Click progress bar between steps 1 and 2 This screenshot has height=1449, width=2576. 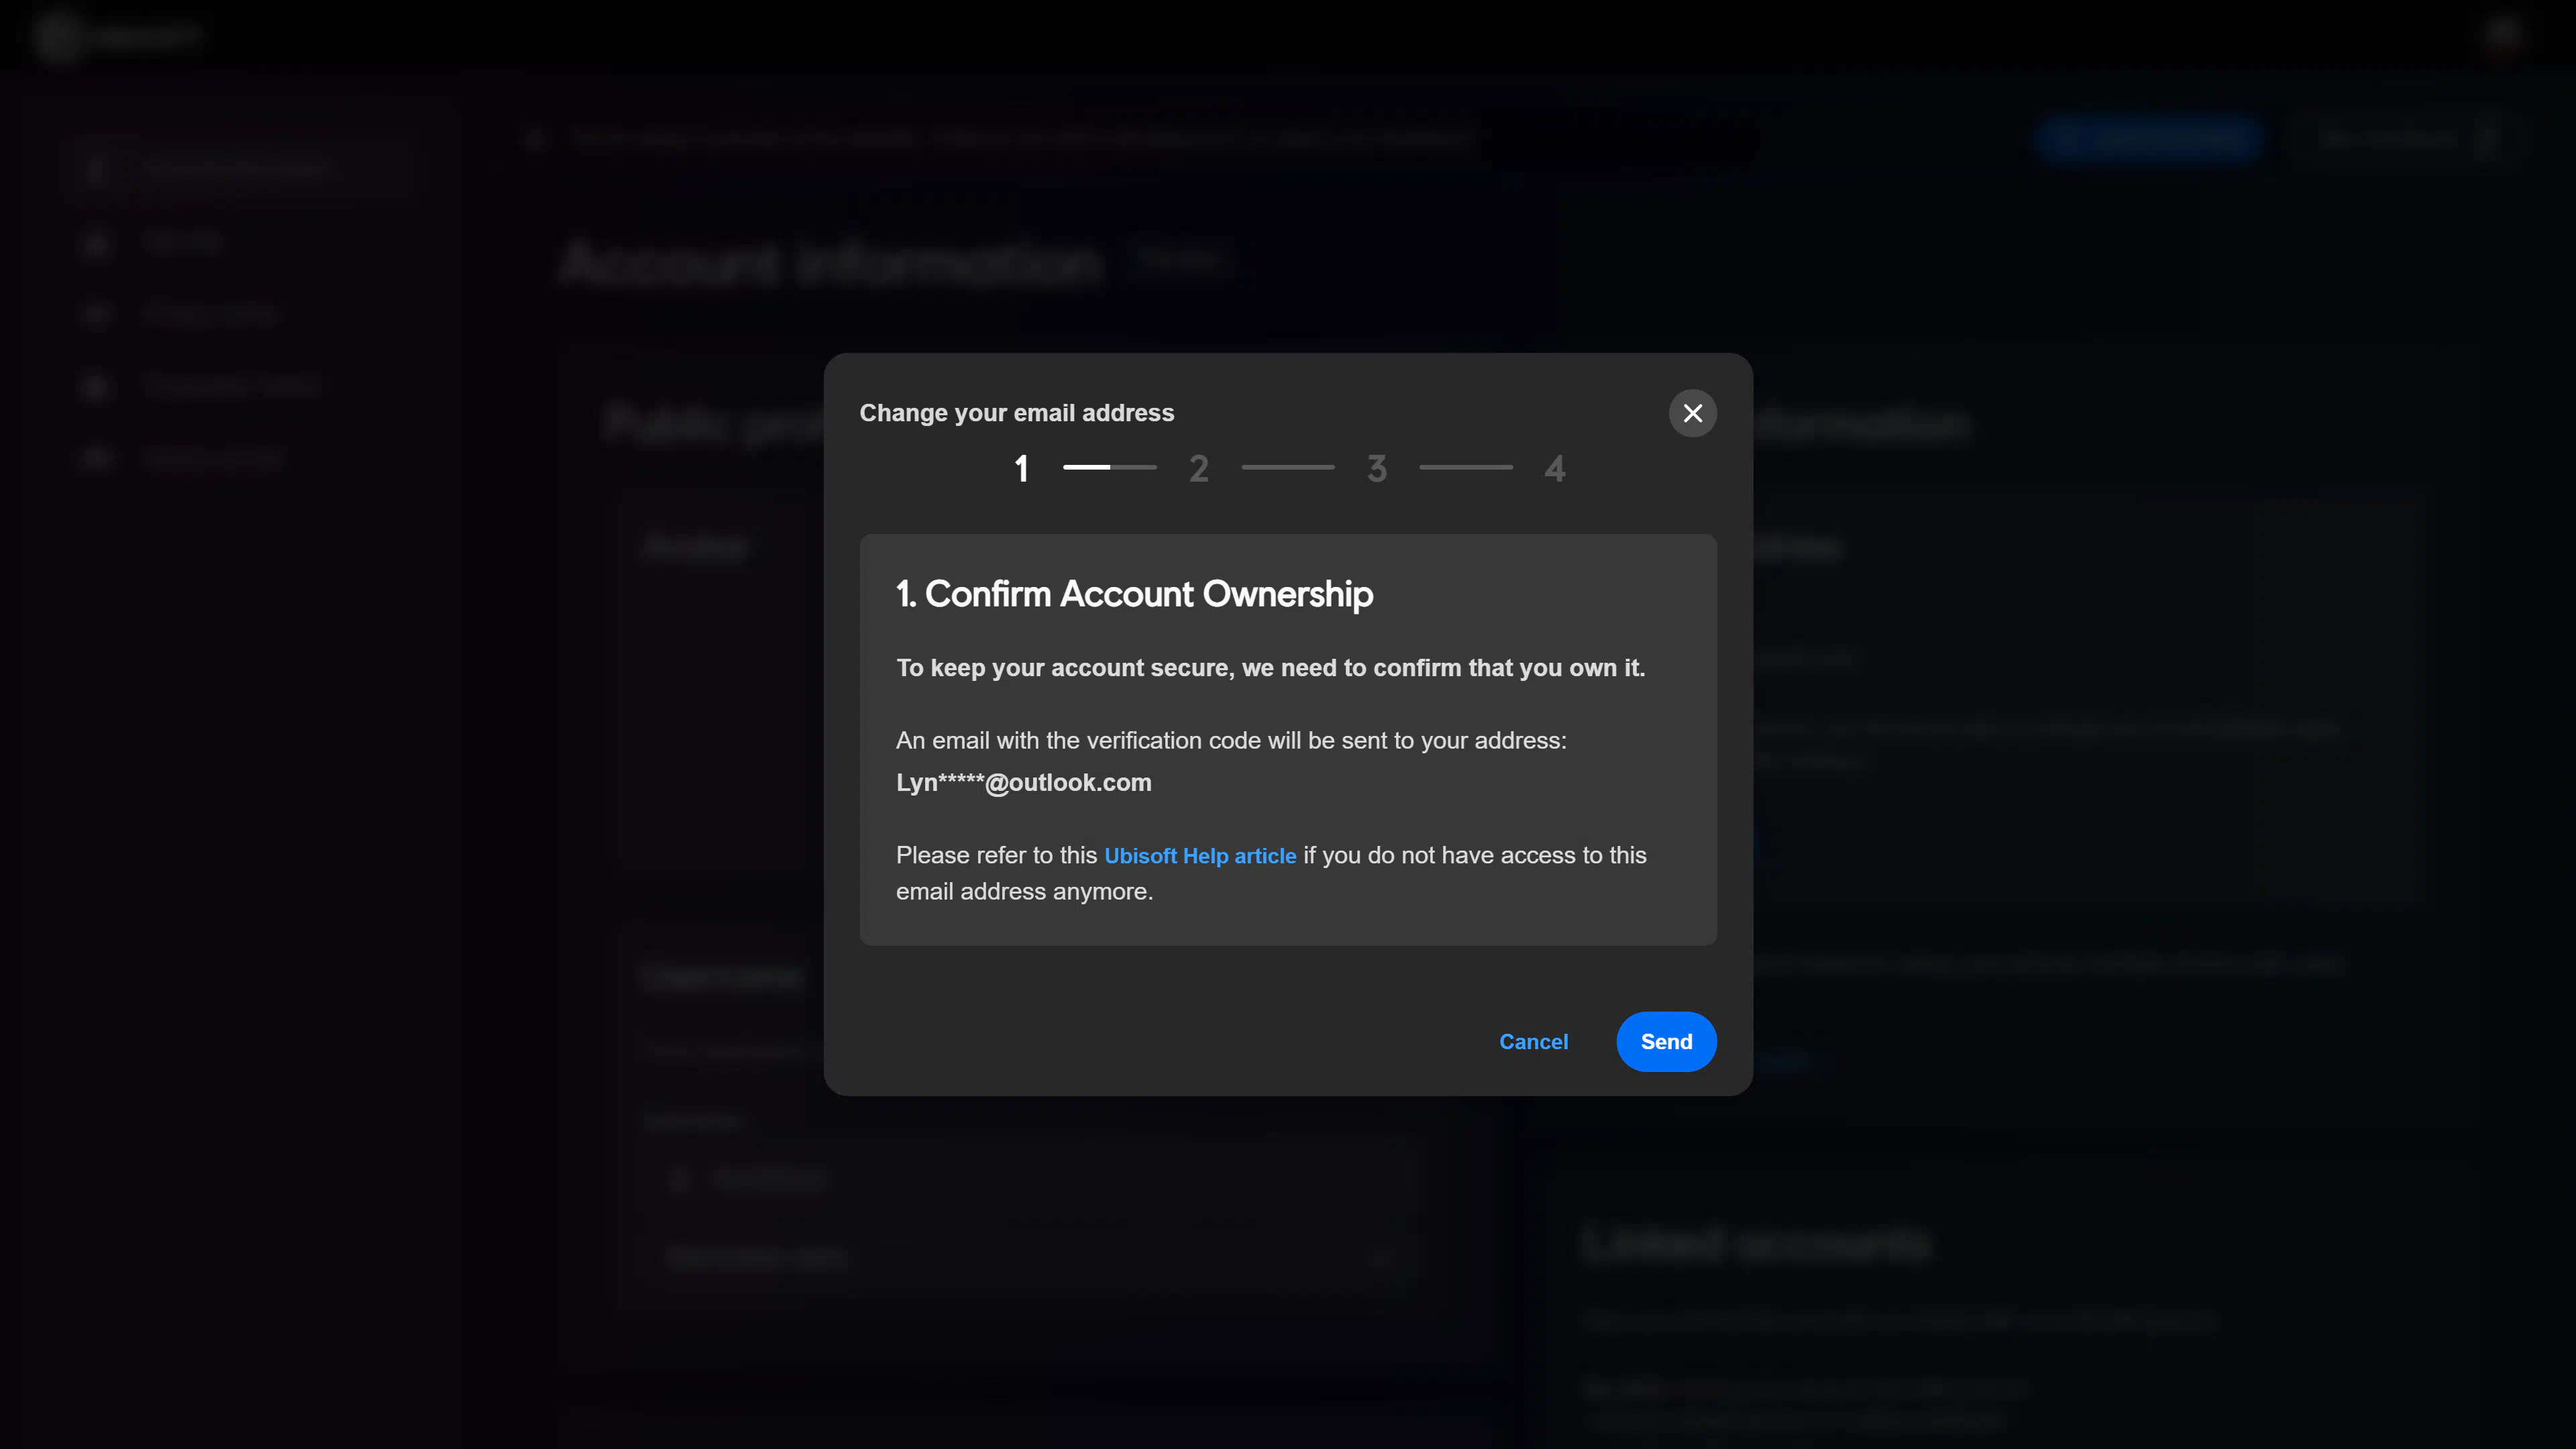click(x=1109, y=467)
